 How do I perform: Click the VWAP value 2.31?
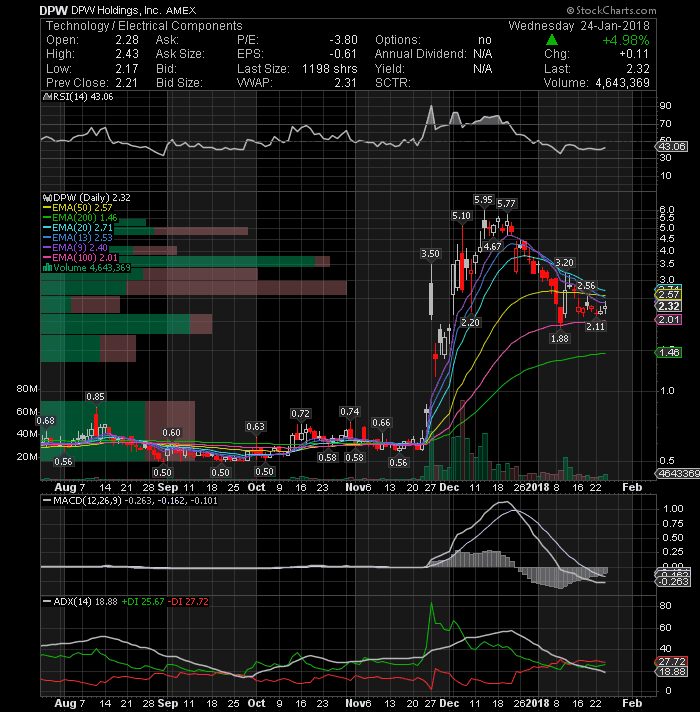coord(345,83)
